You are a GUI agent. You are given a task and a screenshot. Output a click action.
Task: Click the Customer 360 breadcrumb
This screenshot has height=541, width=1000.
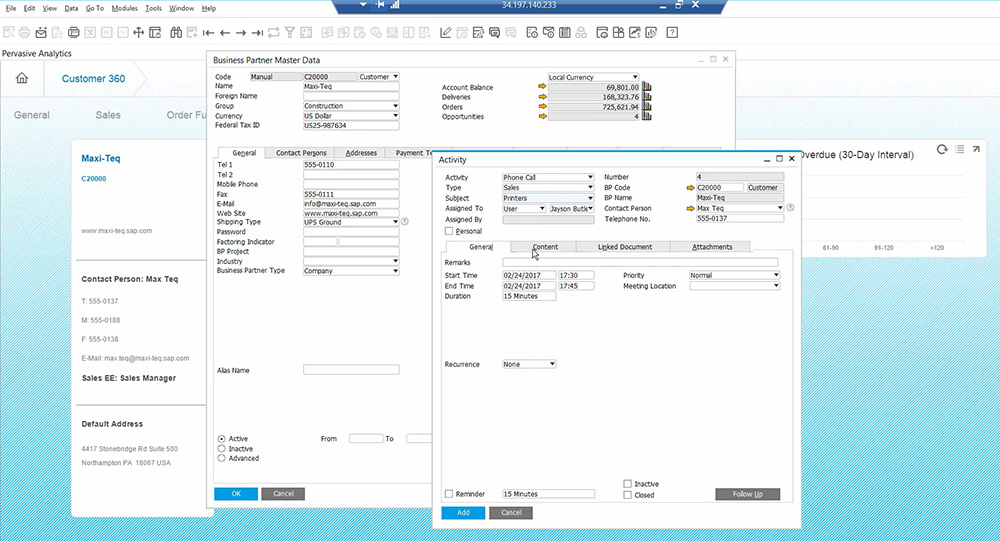[x=93, y=78]
